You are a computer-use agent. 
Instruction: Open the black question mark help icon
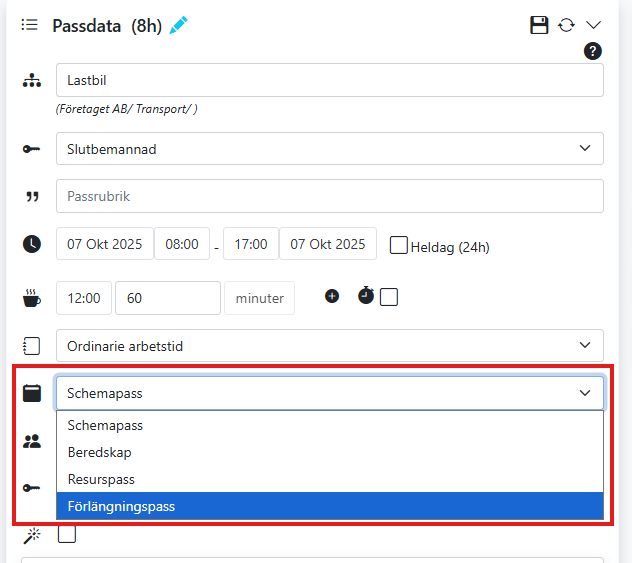[593, 52]
